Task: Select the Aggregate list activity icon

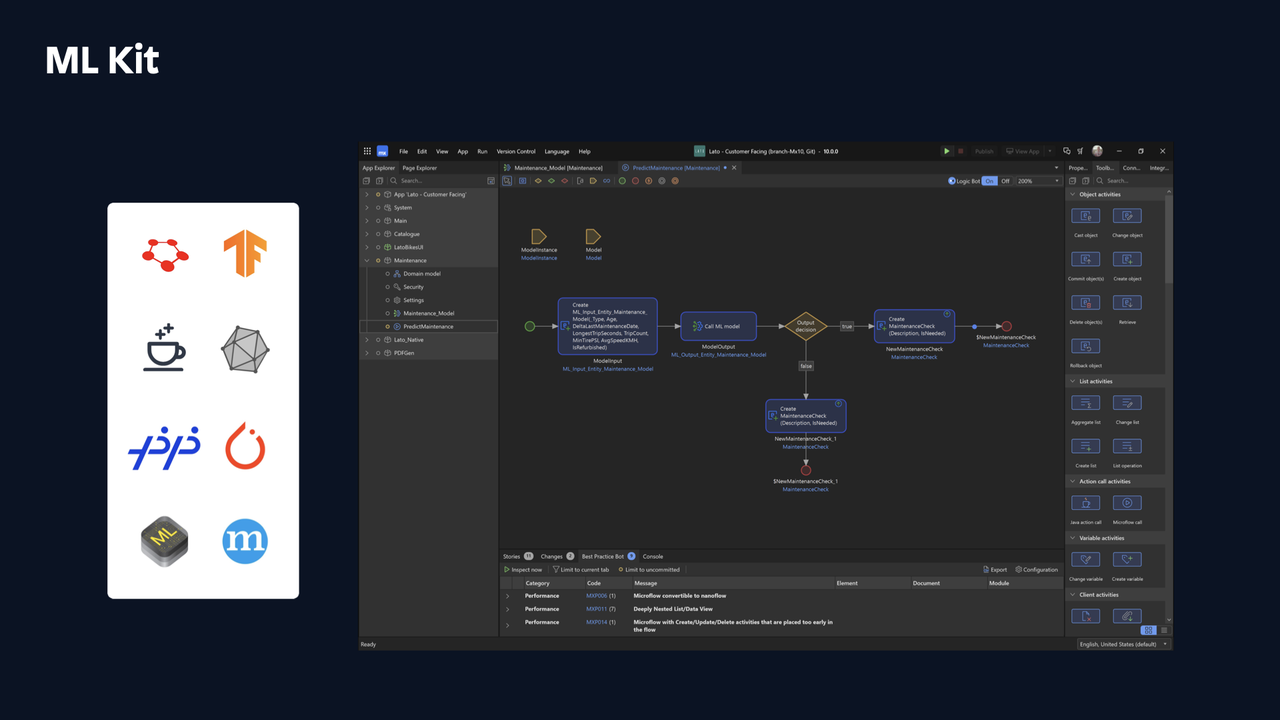Action: click(x=1086, y=403)
